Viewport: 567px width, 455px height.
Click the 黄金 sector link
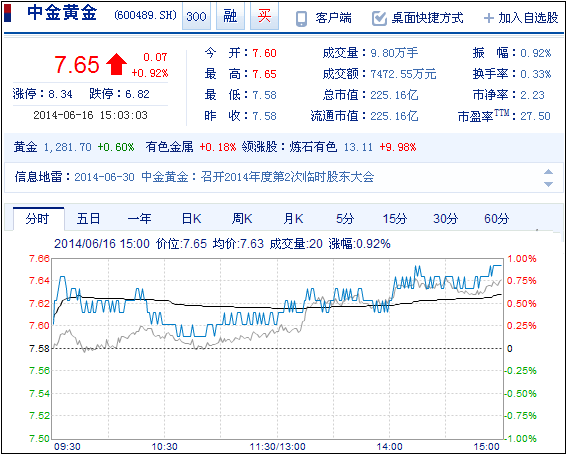(25, 147)
